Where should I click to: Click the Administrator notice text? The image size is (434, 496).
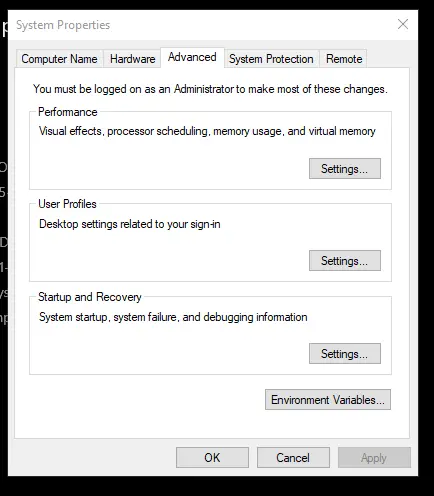pos(210,89)
